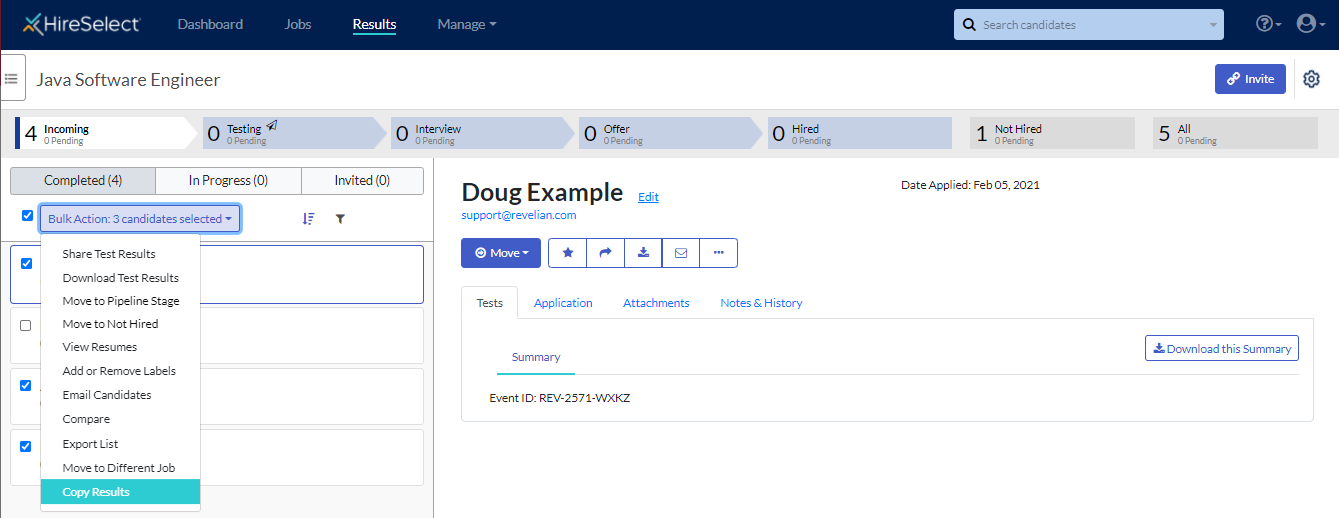Toggle the hamburger sidebar menu
The image size is (1339, 518).
click(12, 78)
